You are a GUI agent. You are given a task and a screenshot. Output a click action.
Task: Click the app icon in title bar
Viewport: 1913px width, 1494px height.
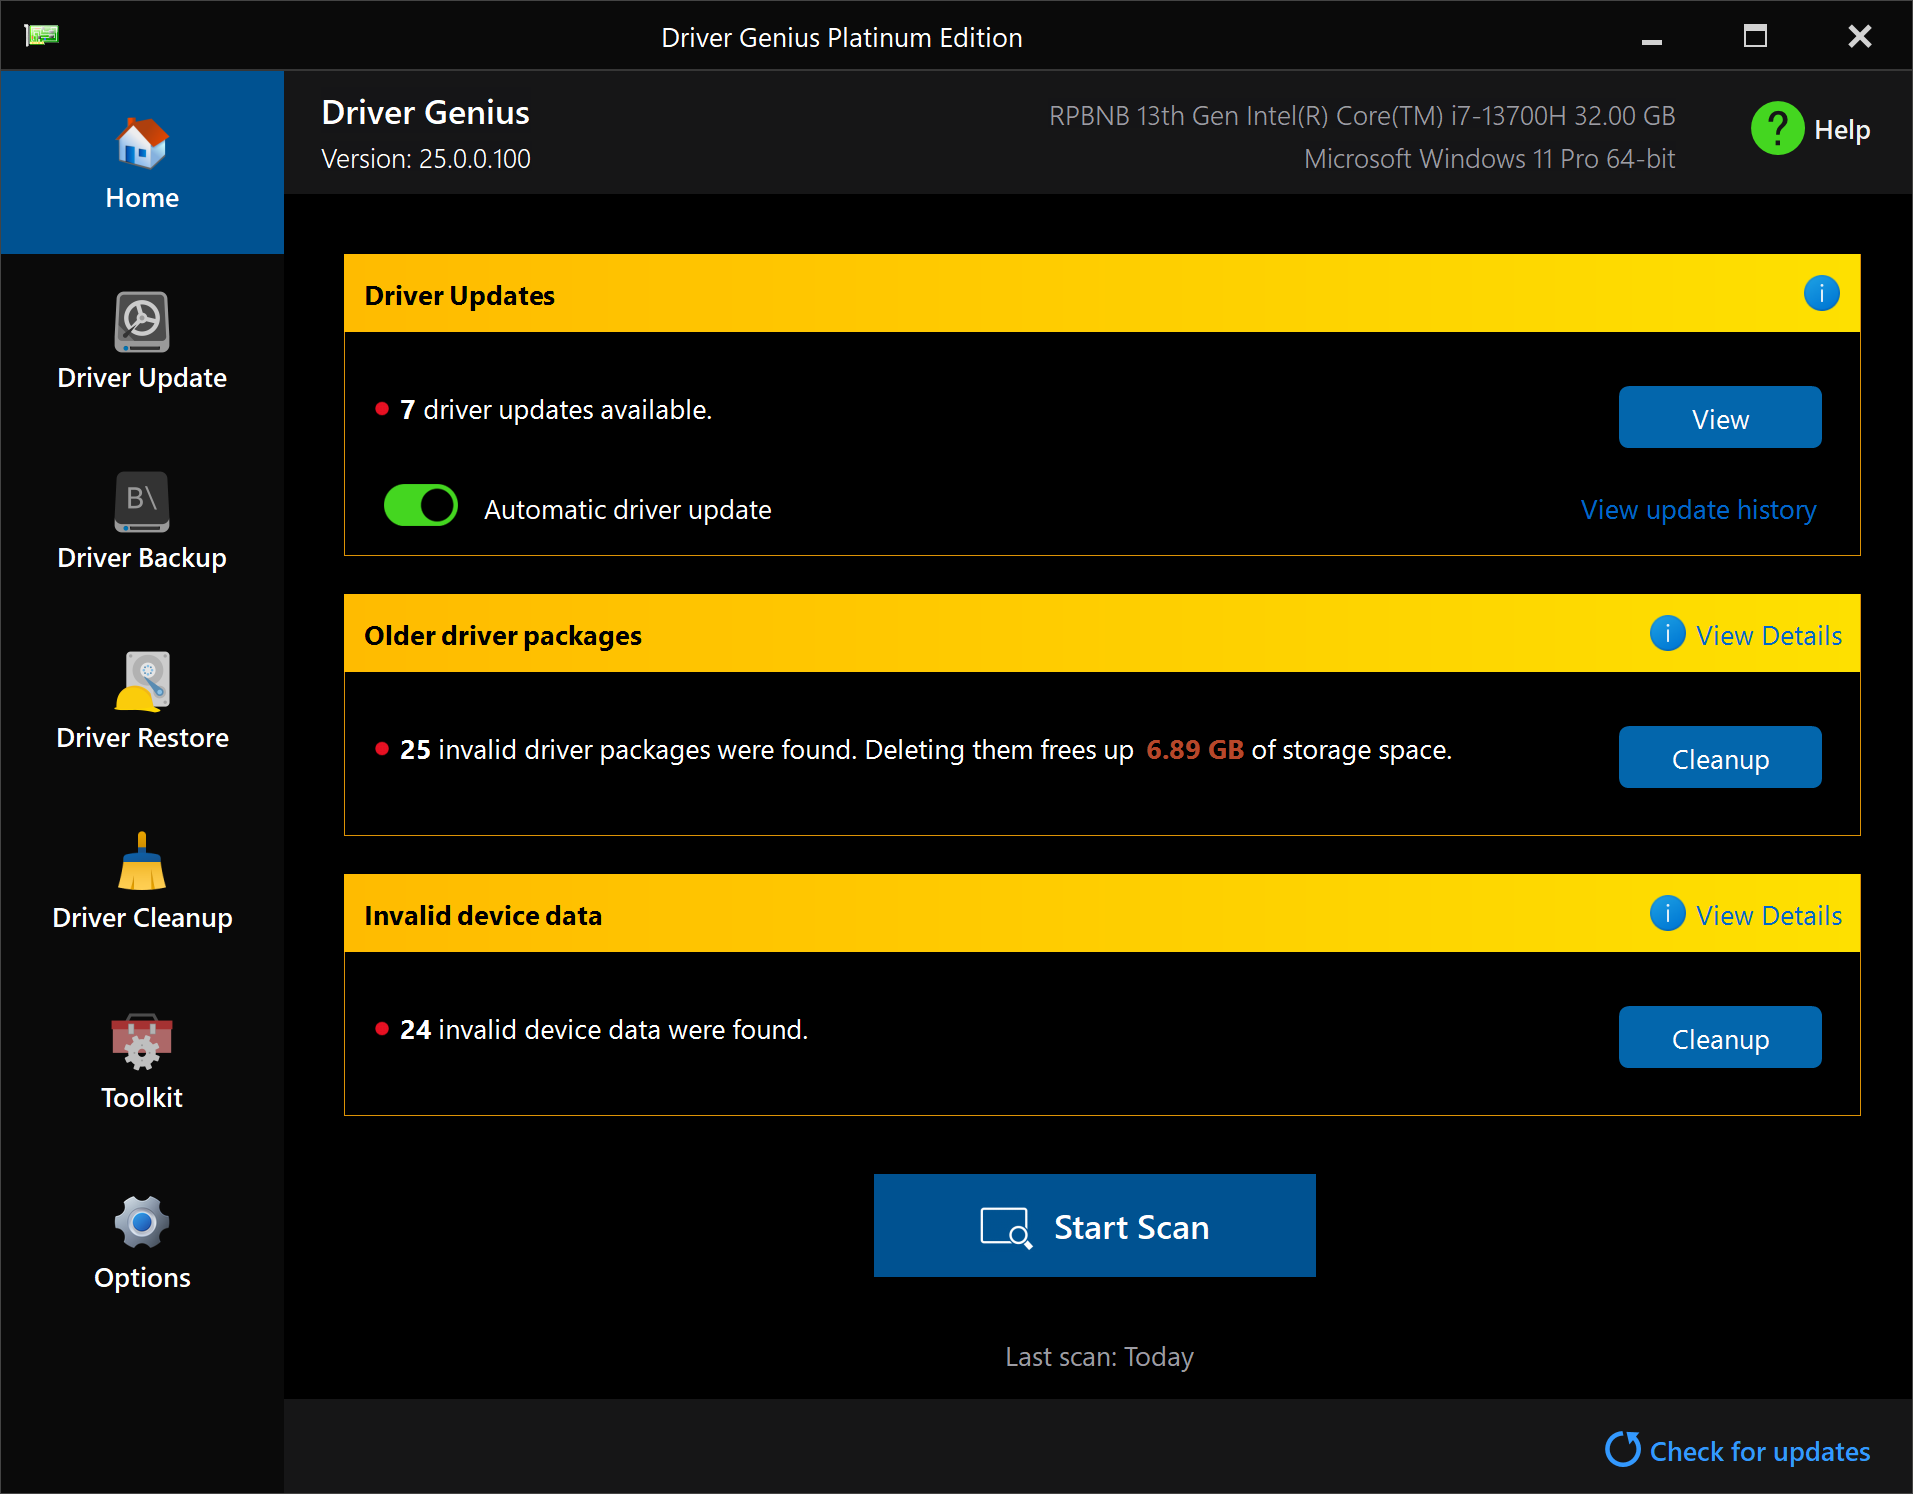(x=41, y=36)
